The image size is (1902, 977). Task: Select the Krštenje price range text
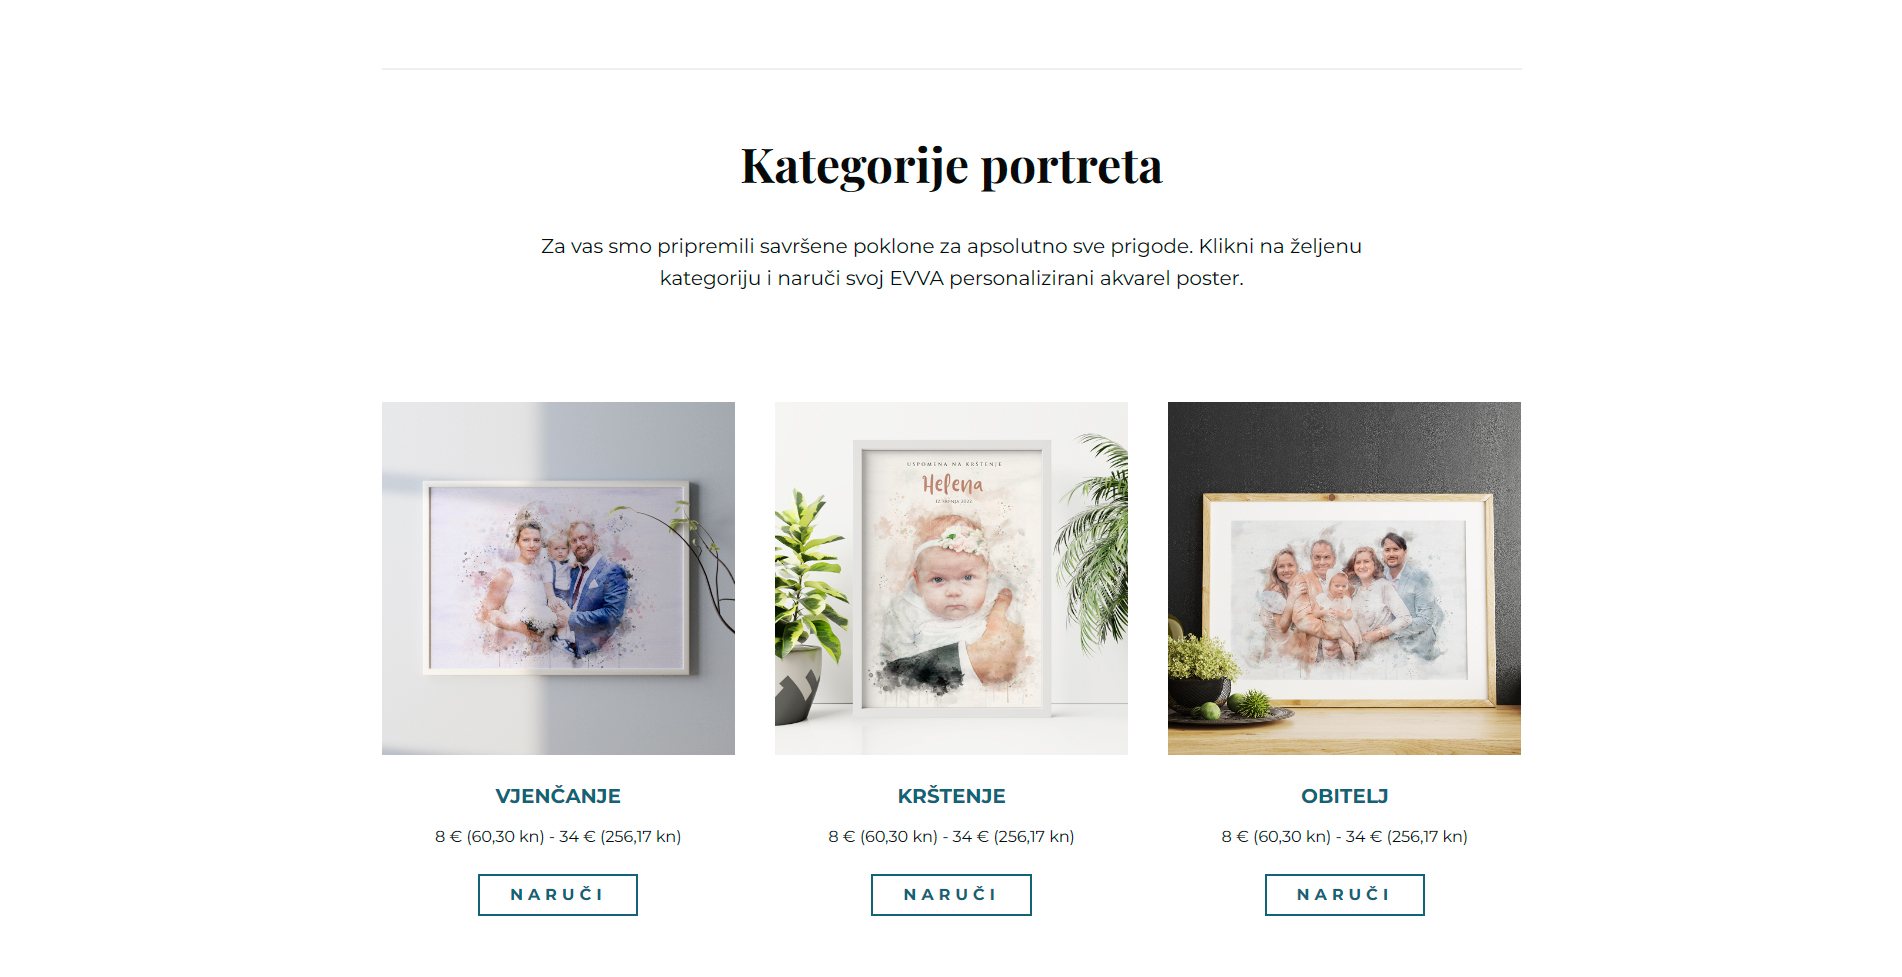click(x=951, y=836)
